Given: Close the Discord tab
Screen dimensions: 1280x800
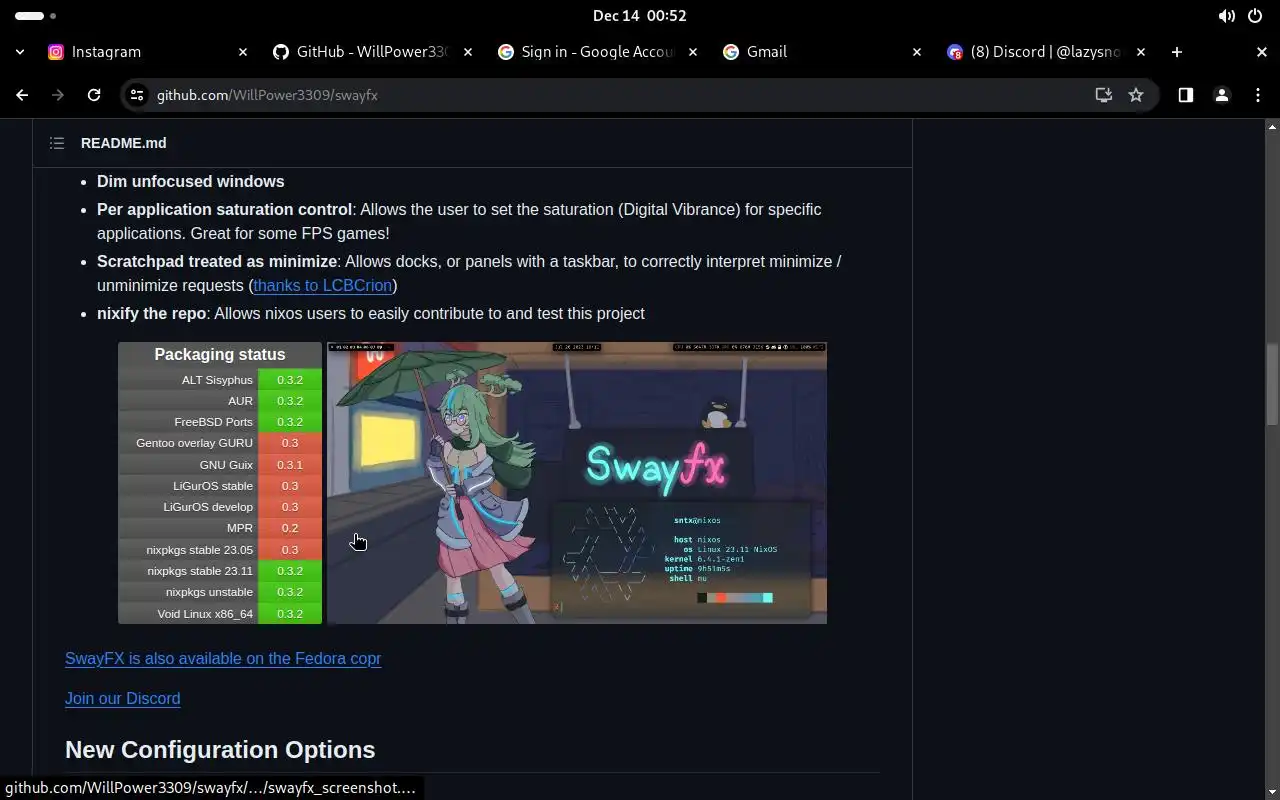Looking at the screenshot, I should click(1141, 52).
